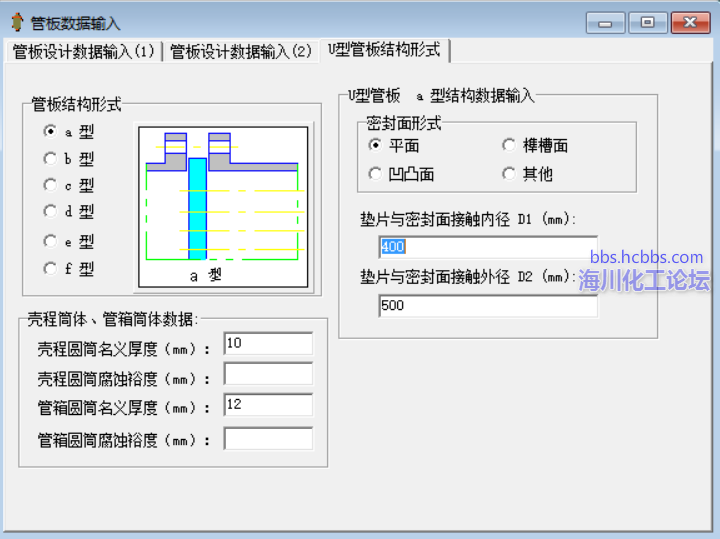Click the empty 管箱圆筒腐蚀裕度 field

coord(268,439)
